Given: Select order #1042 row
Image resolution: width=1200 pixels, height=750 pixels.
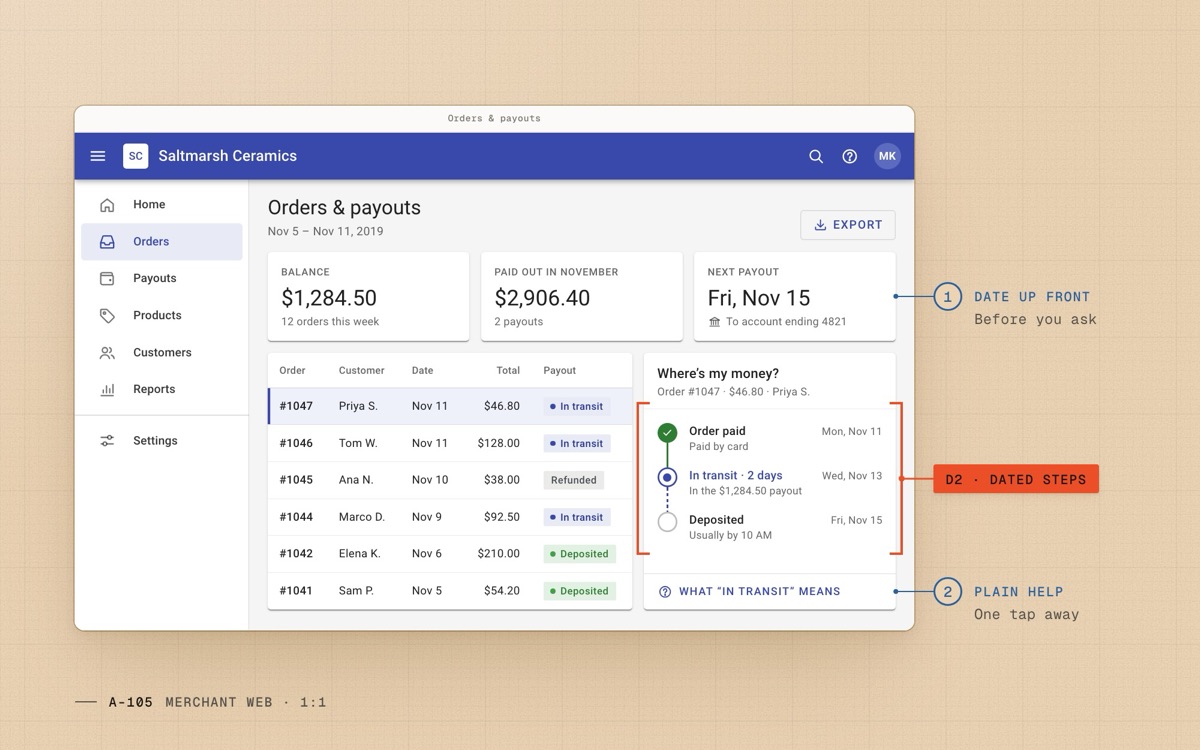Looking at the screenshot, I should pyautogui.click(x=450, y=554).
